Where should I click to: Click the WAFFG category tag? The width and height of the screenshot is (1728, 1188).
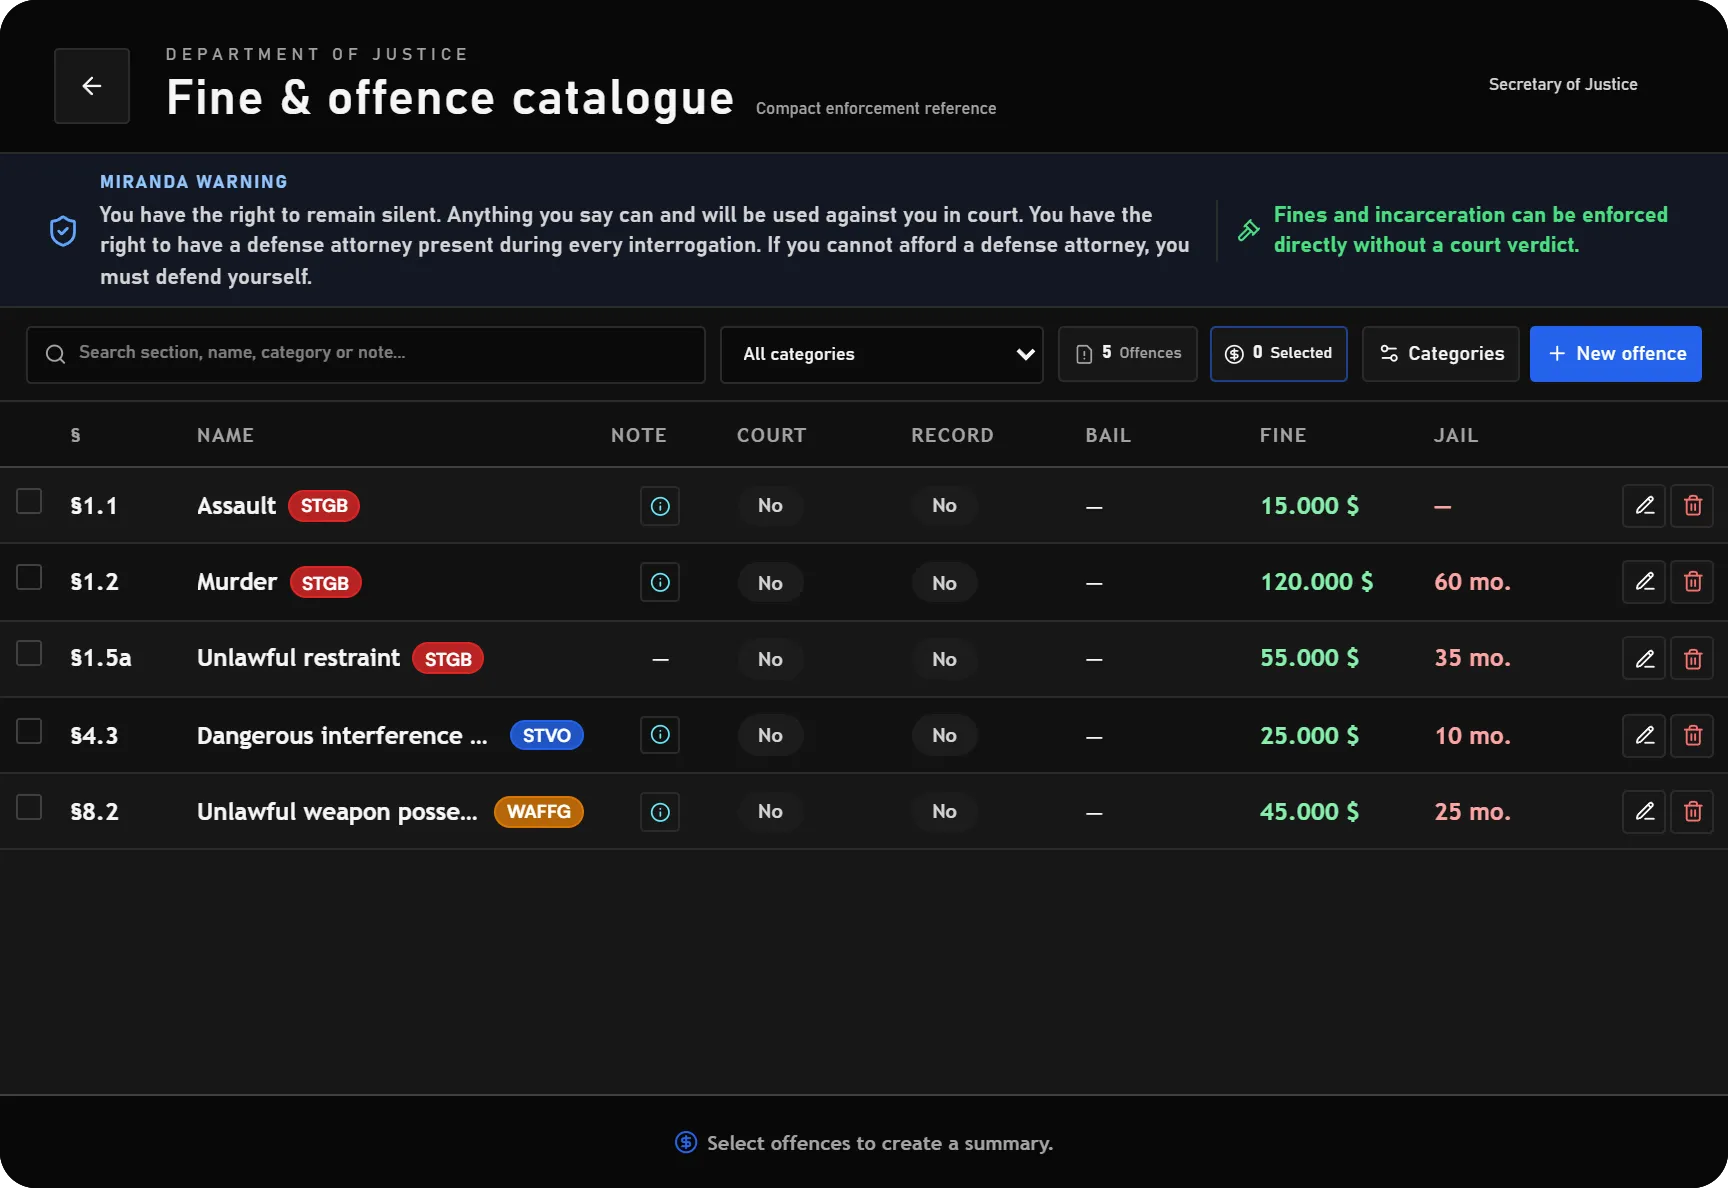pos(539,812)
